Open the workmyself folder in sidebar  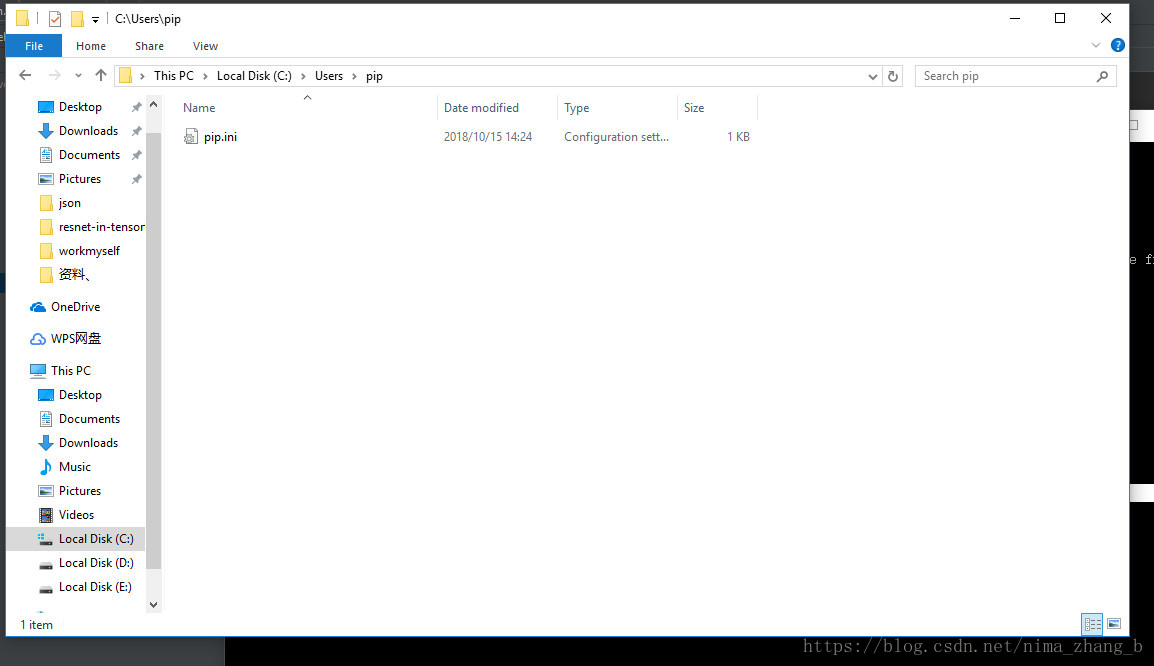(x=89, y=251)
